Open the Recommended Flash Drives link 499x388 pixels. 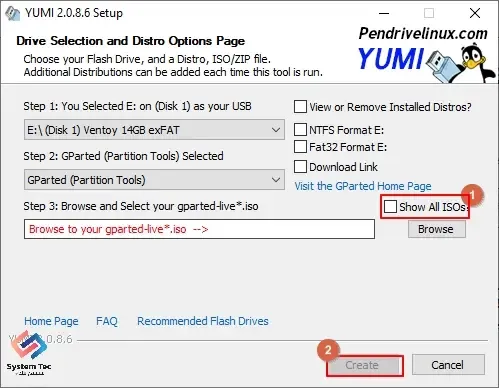[x=203, y=321]
